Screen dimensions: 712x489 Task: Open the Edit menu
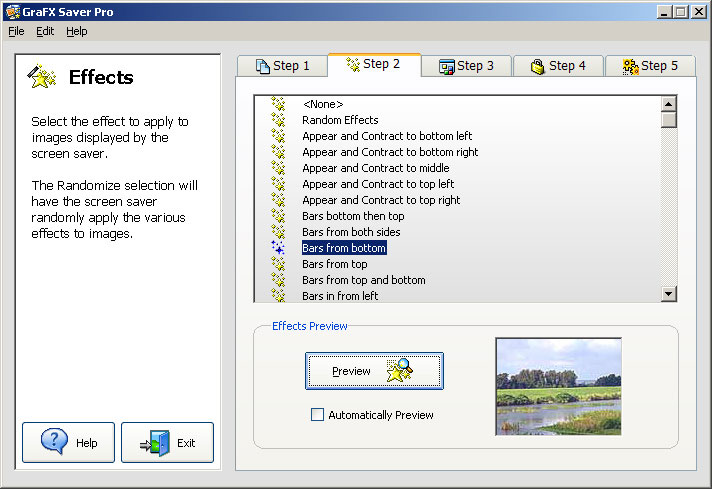point(45,31)
